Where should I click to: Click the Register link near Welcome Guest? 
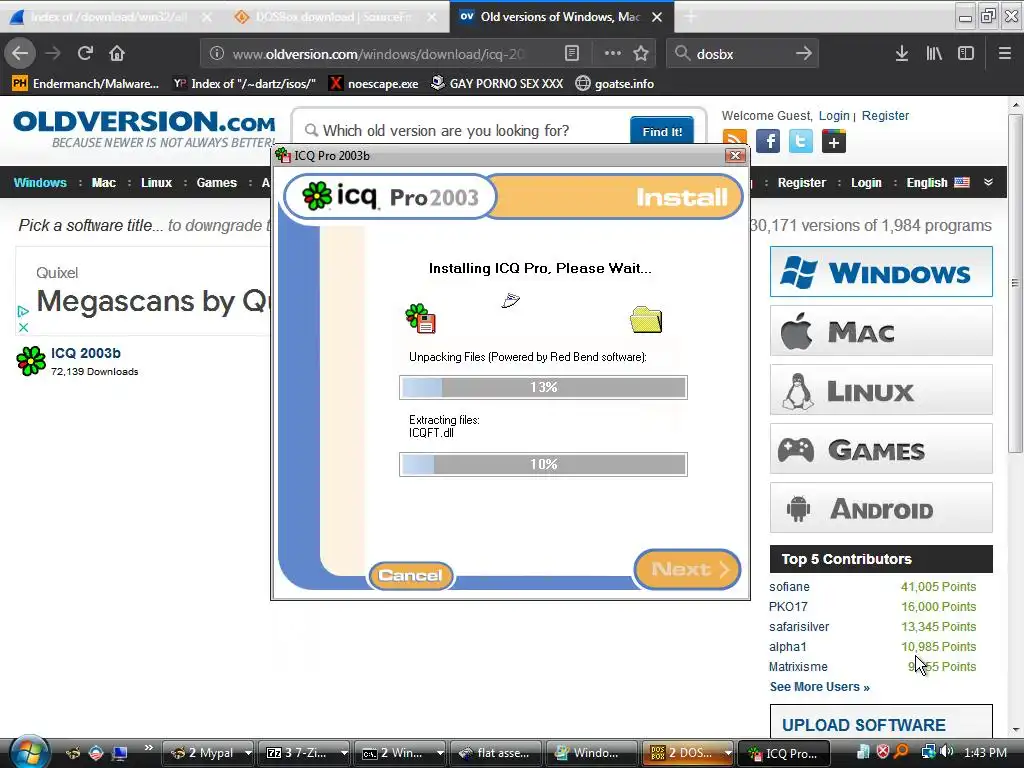[885, 116]
